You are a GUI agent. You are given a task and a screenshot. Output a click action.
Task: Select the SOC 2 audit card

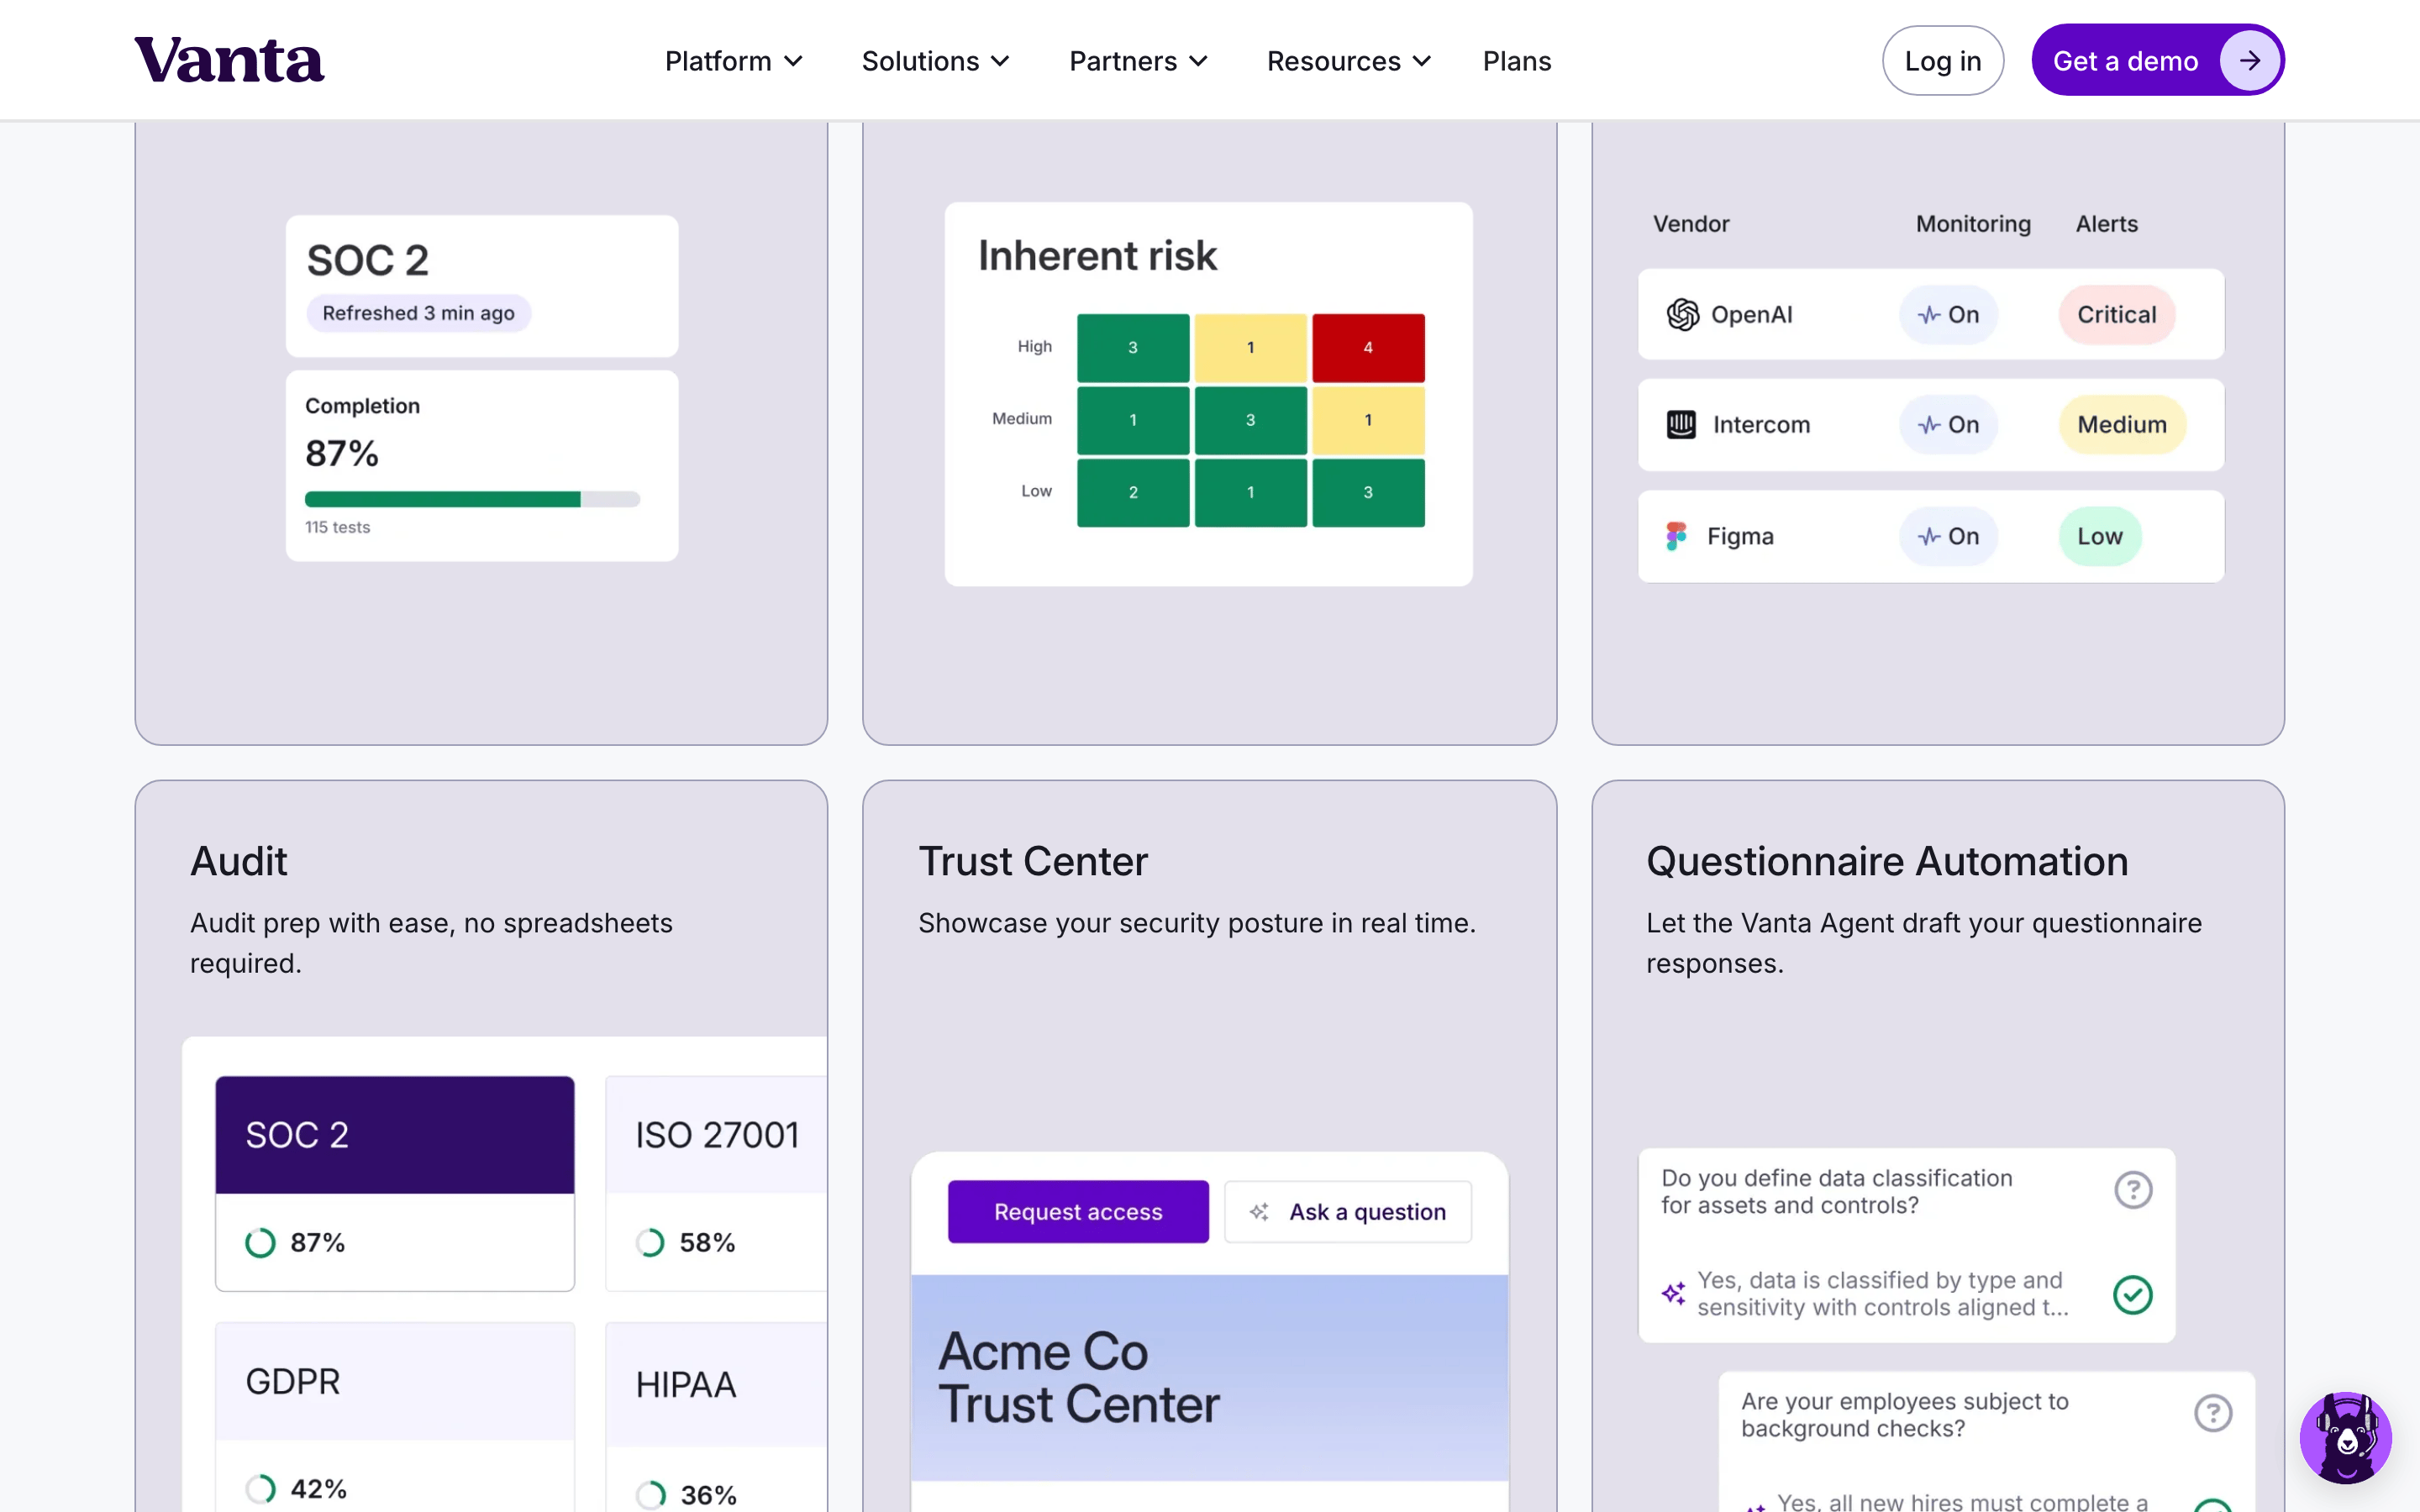click(x=395, y=1184)
